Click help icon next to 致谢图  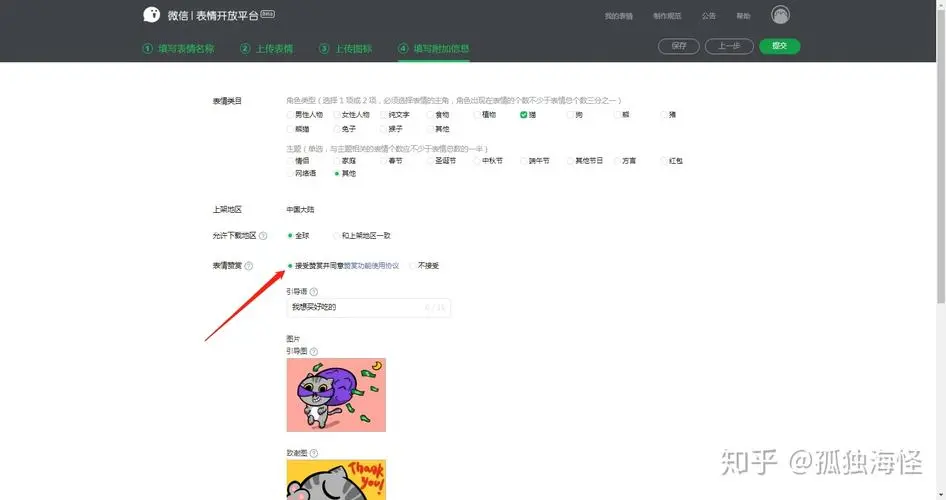coord(314,454)
